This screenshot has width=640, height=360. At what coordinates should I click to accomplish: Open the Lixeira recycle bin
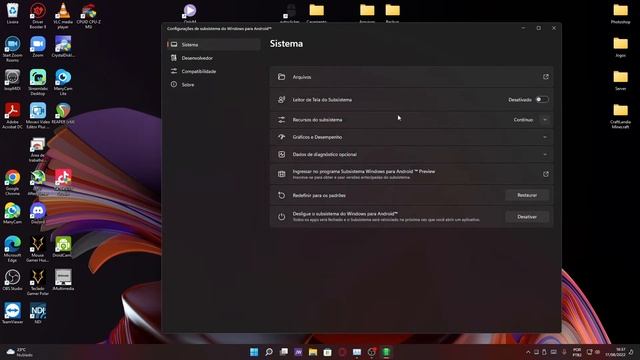tap(12, 13)
